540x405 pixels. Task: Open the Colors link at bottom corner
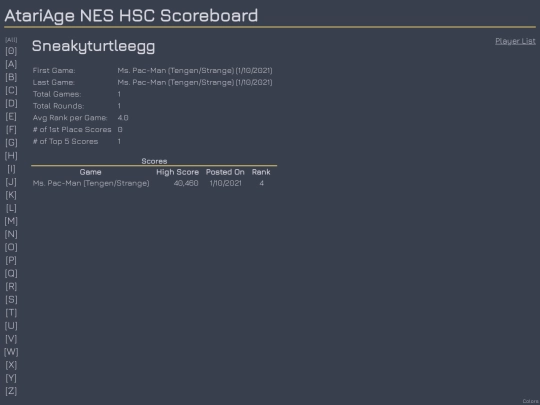click(531, 401)
